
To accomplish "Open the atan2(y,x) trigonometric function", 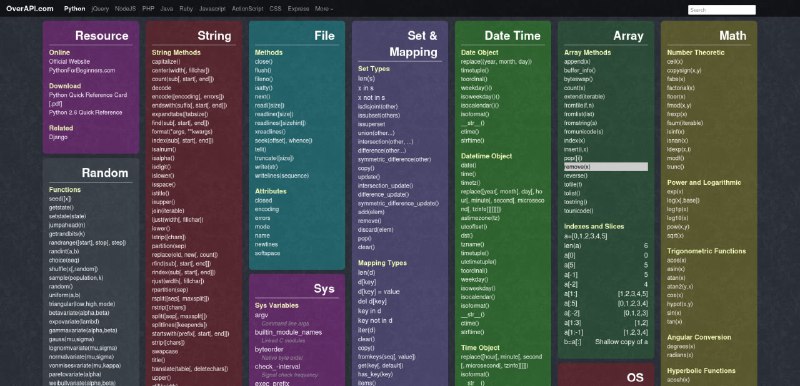I will [680, 287].
